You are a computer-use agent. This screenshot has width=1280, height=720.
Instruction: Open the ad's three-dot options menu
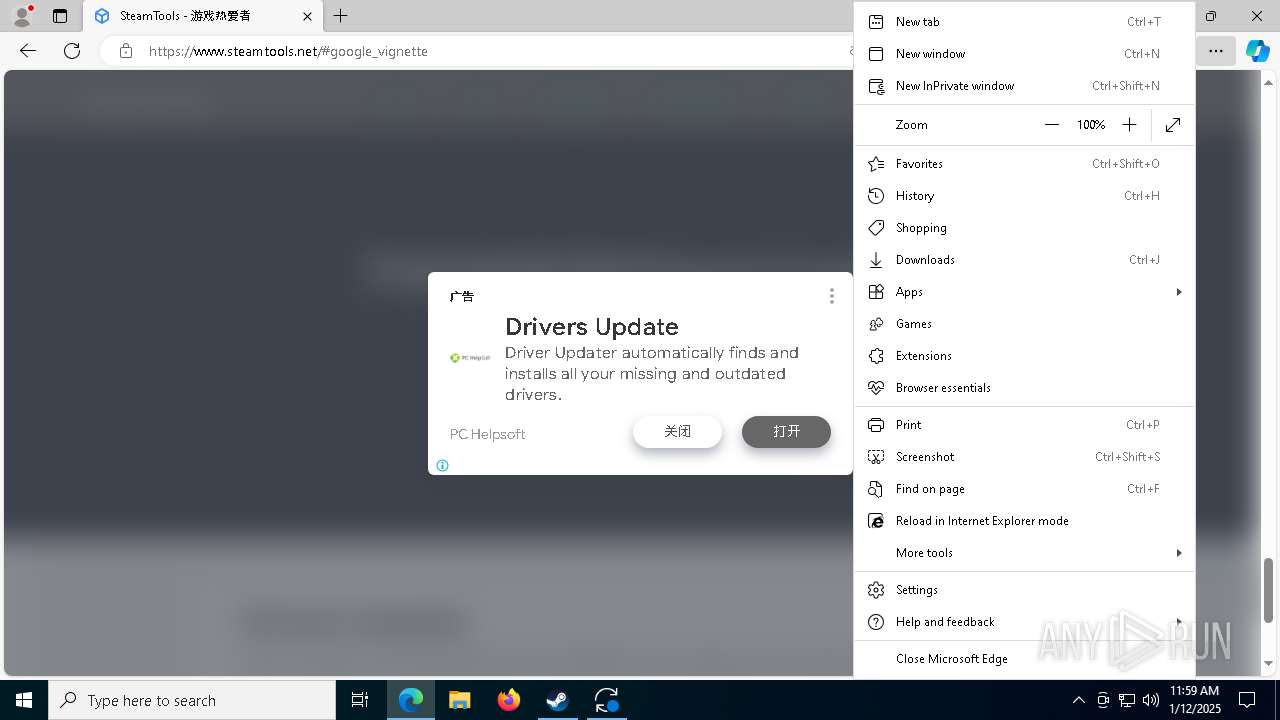831,296
